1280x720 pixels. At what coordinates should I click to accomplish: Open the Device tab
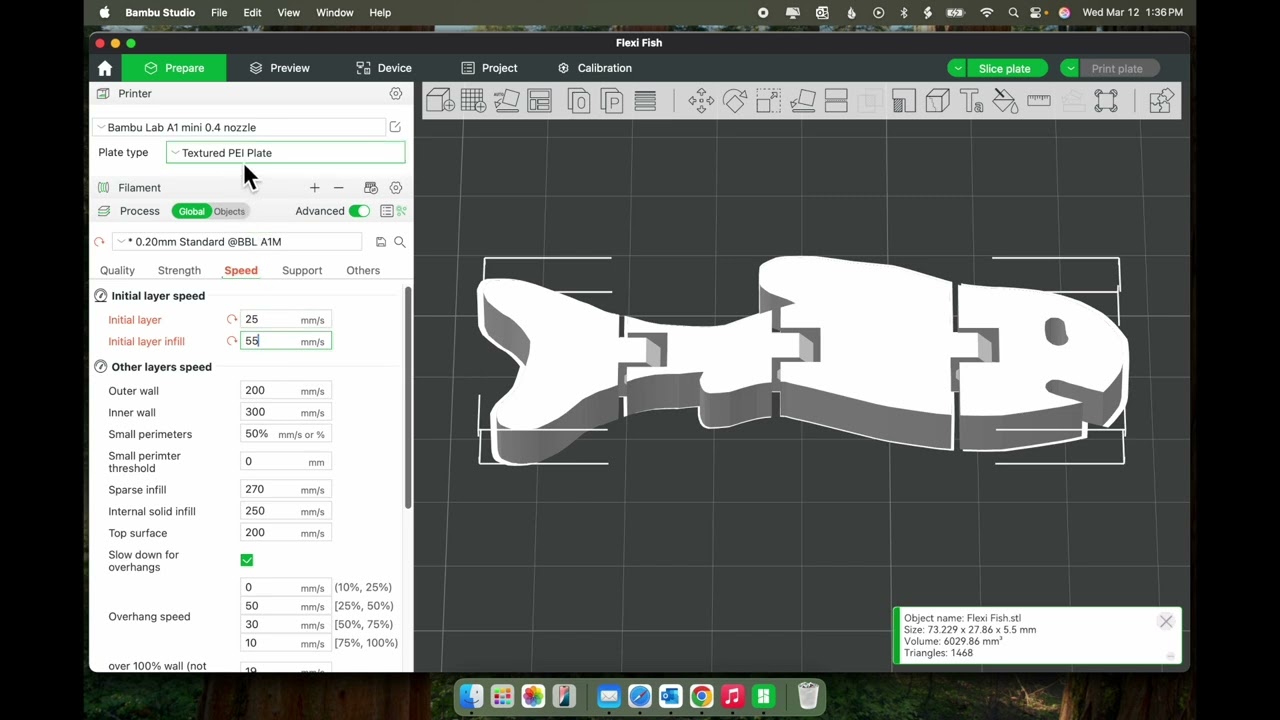[384, 68]
